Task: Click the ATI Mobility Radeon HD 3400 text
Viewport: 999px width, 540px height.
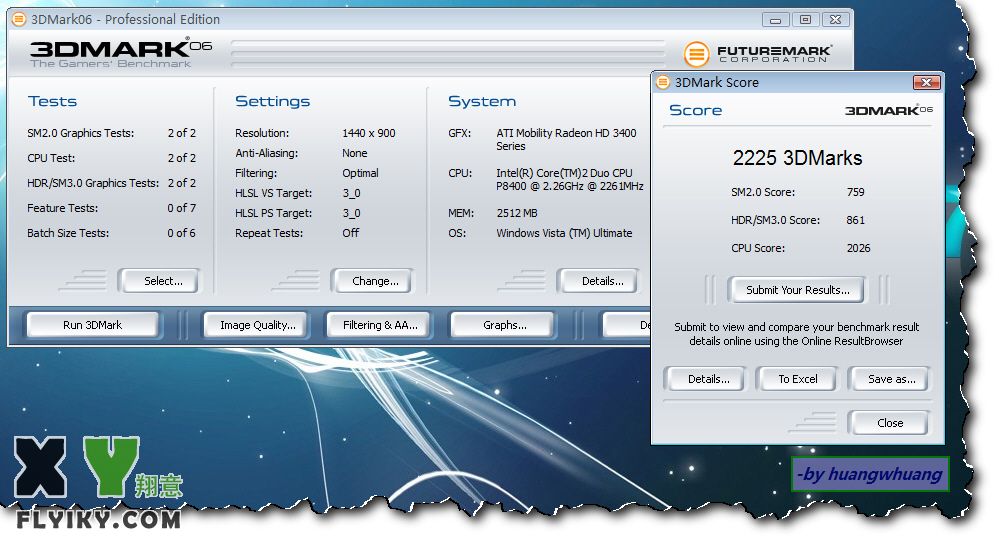Action: [x=566, y=139]
